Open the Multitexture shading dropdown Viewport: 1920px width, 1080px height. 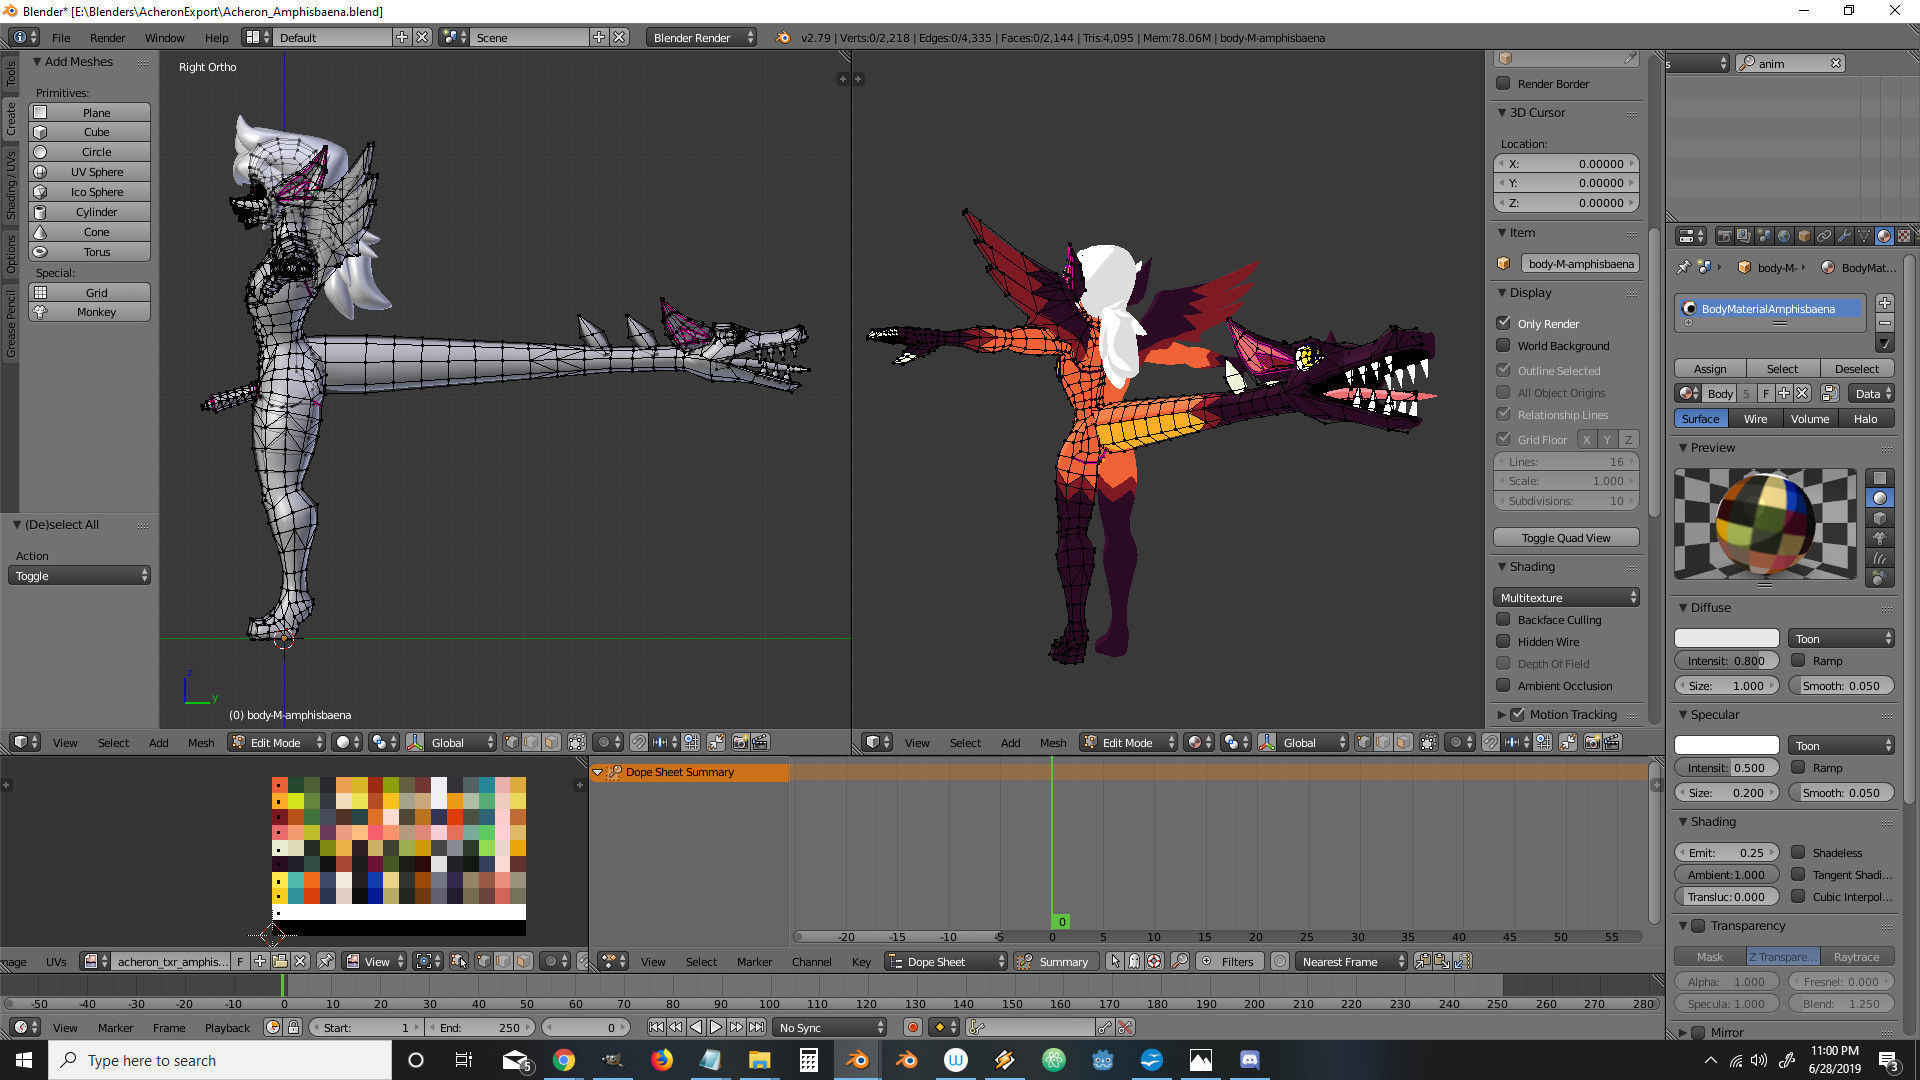click(x=1566, y=597)
